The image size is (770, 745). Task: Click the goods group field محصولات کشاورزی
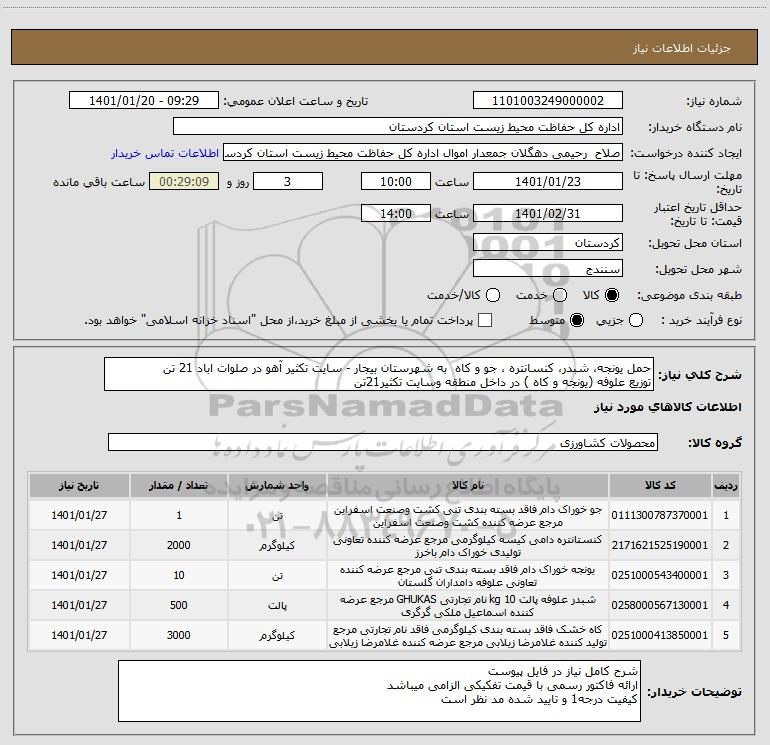(x=383, y=442)
